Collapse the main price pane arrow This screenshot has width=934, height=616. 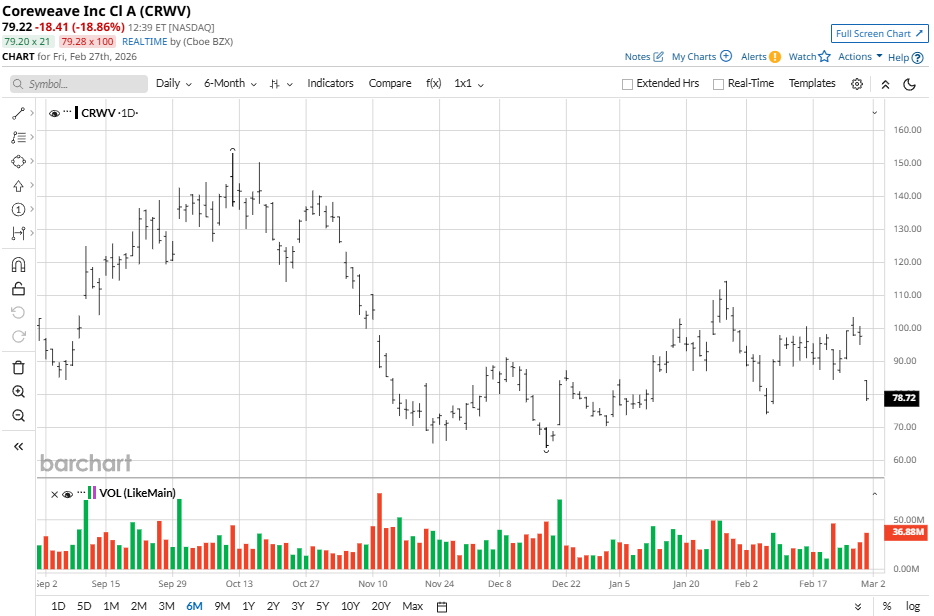pyautogui.click(x=874, y=113)
